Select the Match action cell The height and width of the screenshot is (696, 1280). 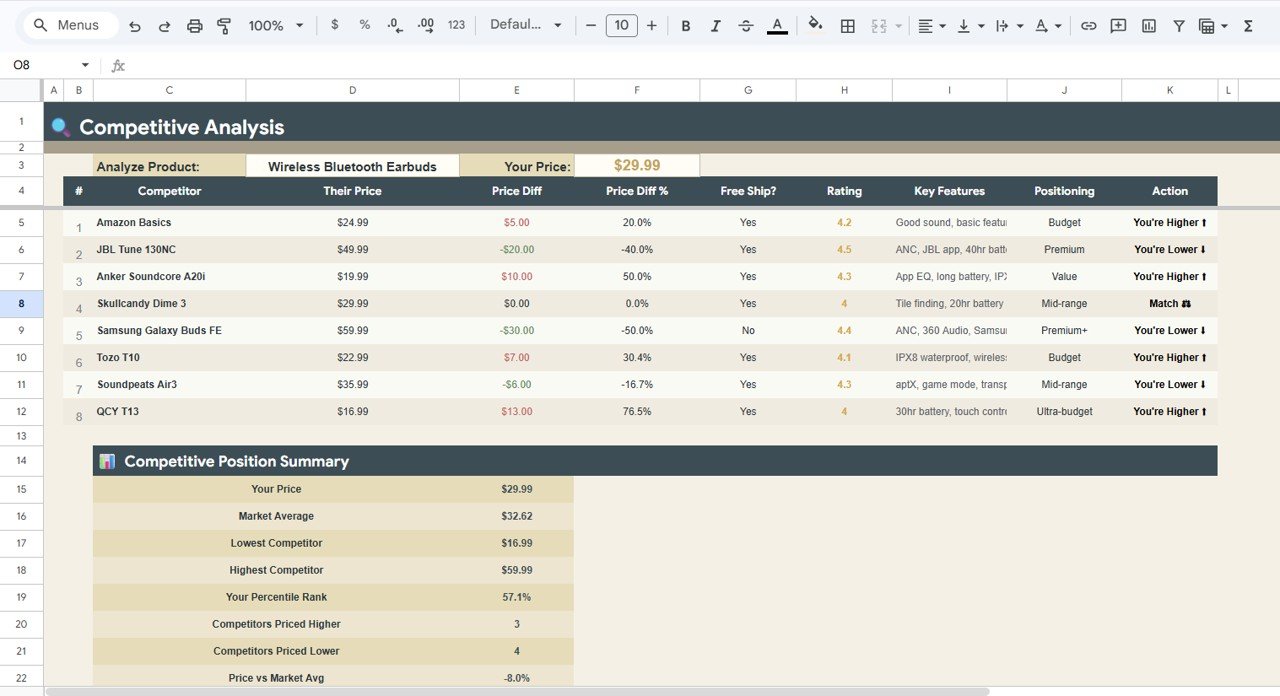tap(1169, 303)
